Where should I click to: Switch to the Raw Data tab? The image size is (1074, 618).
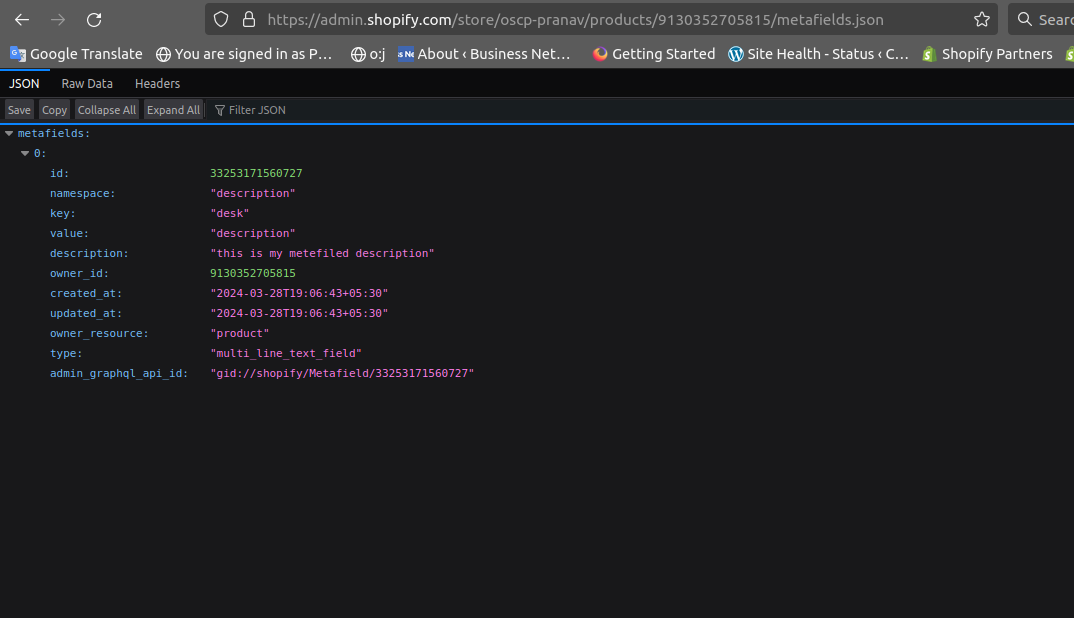click(87, 84)
